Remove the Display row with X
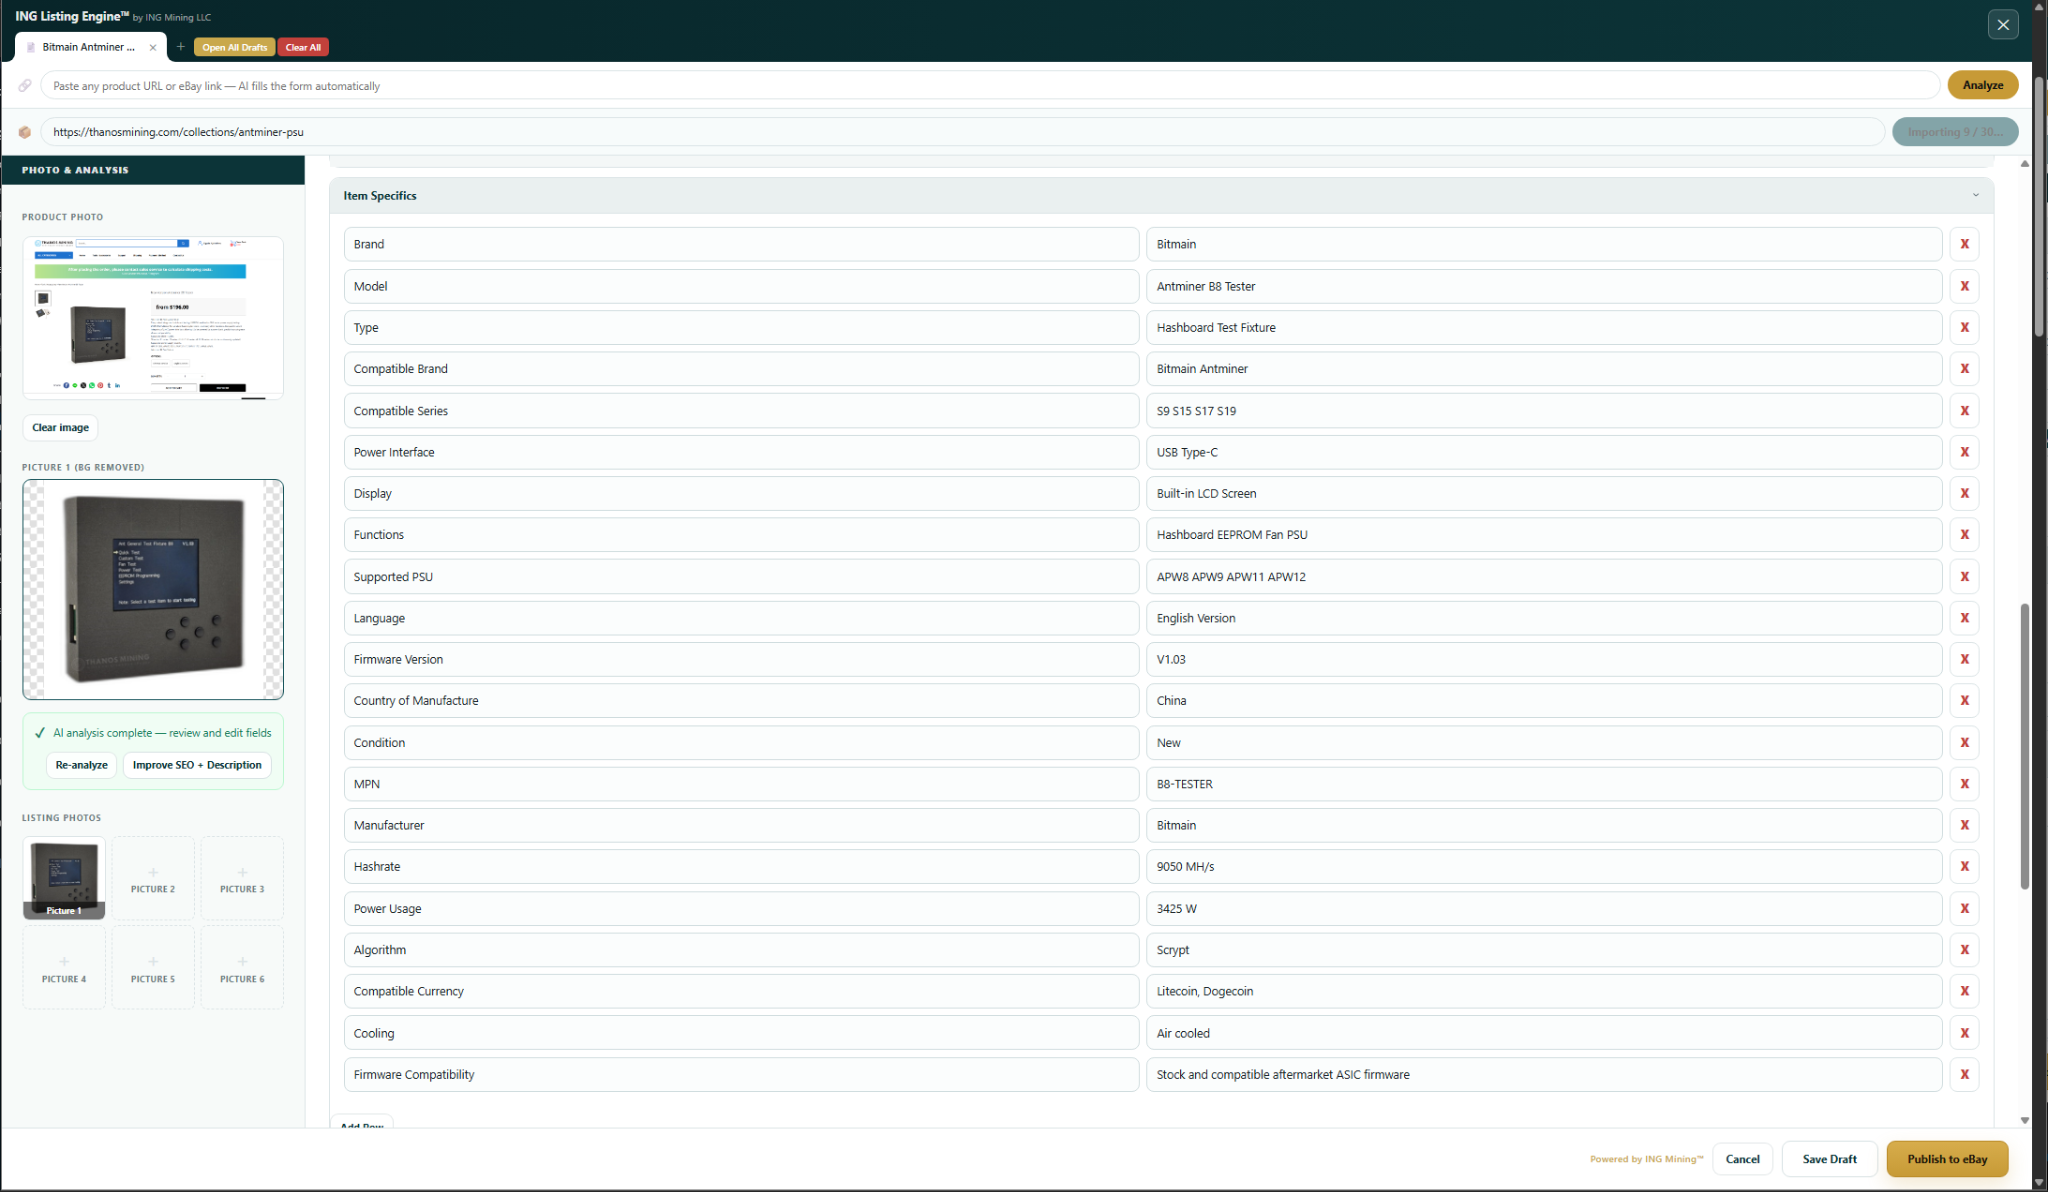2048x1192 pixels. 1964,493
